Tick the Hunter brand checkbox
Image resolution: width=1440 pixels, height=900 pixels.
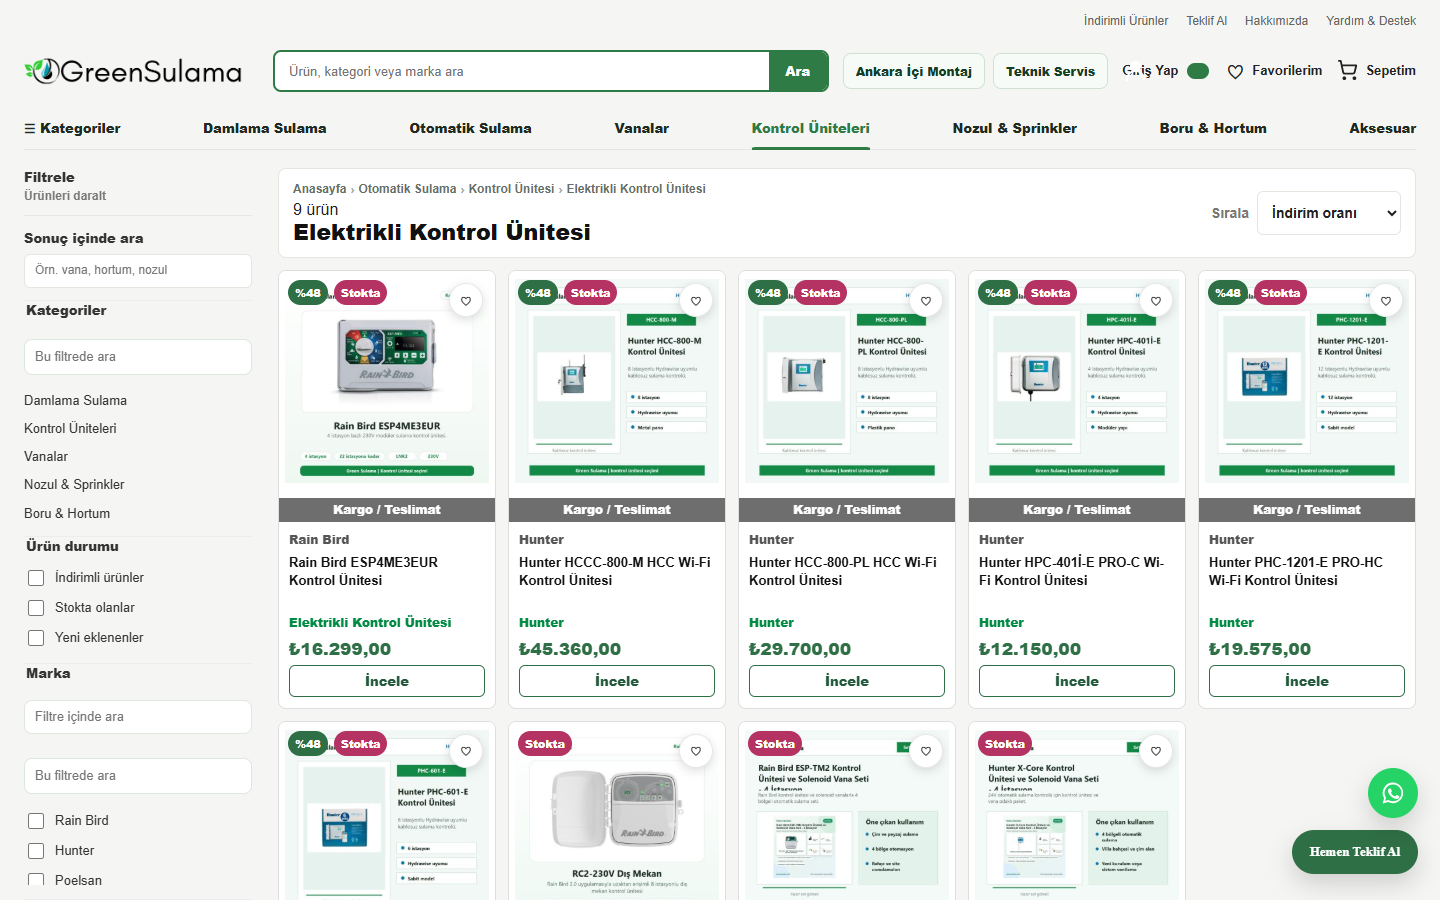click(36, 851)
